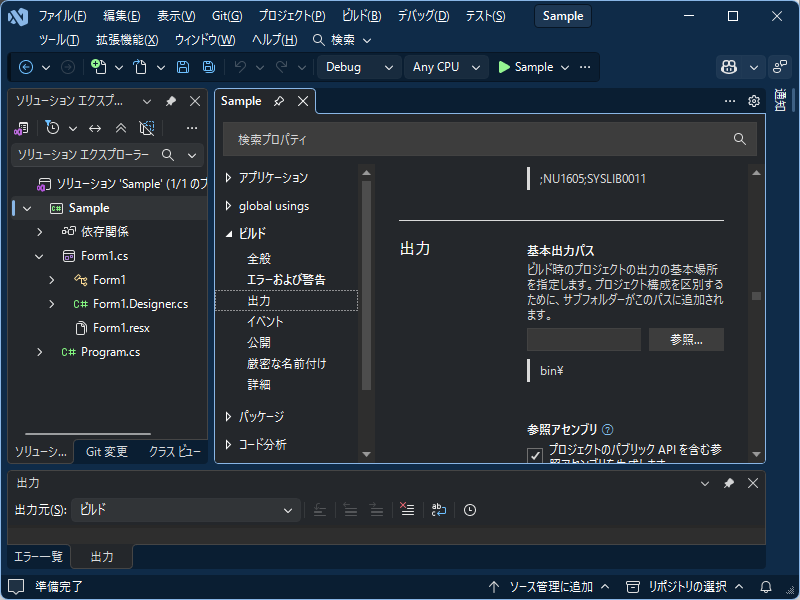The image size is (800, 600).
Task: Click the output timestamp clock icon
Action: (x=470, y=510)
